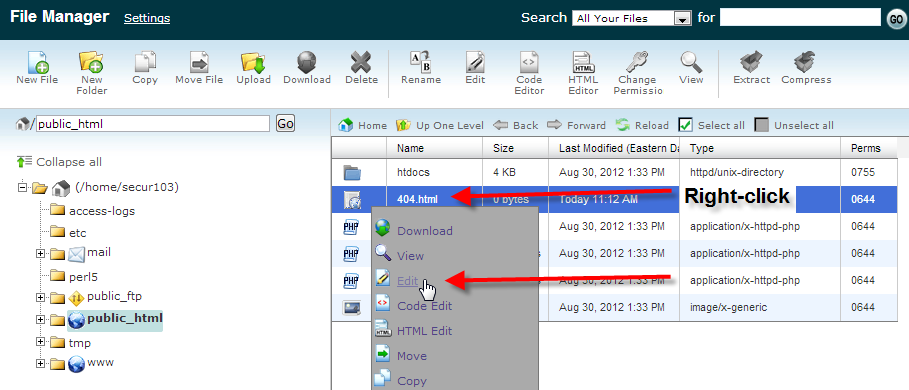Click the image/x-generic type cell
Image resolution: width=909 pixels, height=390 pixels.
click(x=728, y=307)
